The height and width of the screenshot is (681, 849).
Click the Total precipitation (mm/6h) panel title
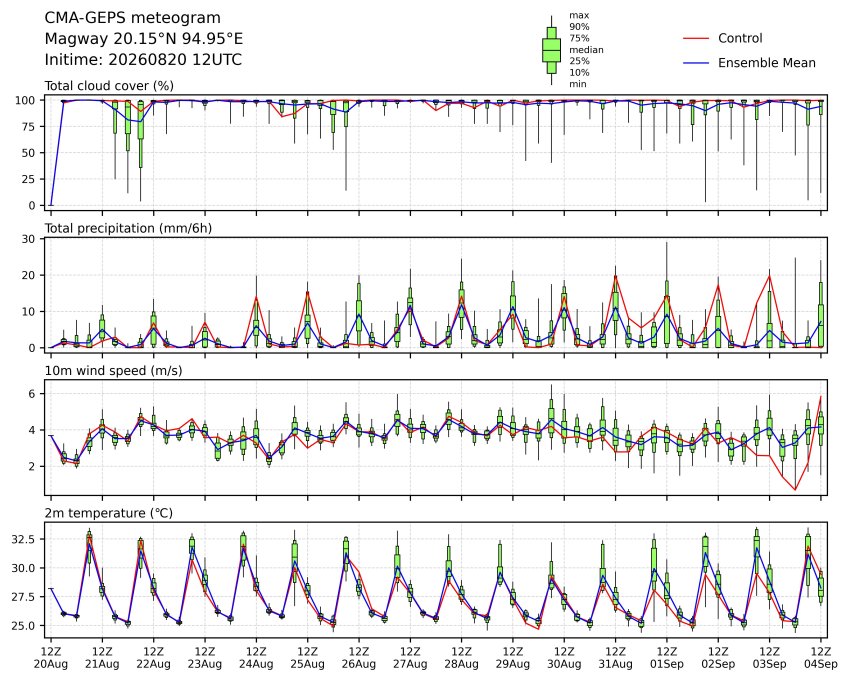128,228
